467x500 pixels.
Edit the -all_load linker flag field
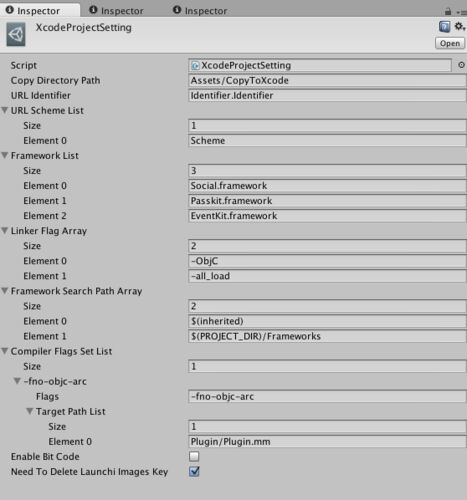[x=327, y=276]
